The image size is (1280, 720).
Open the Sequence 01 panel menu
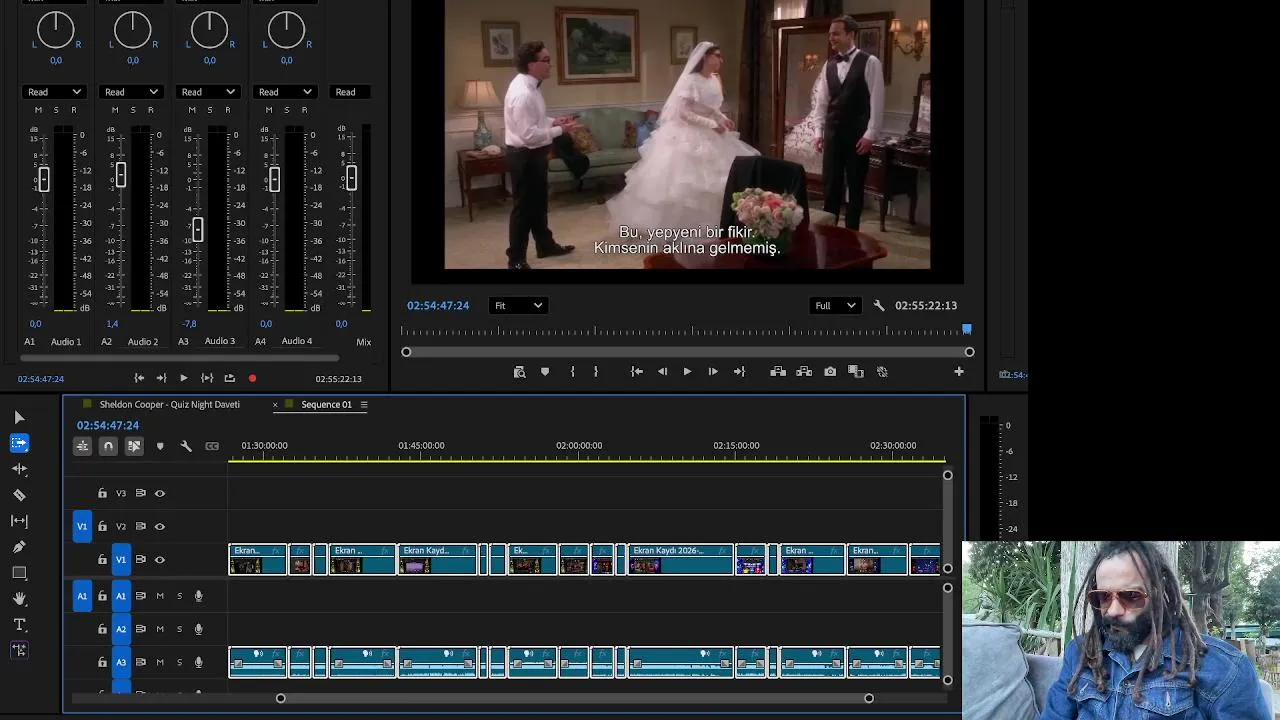[x=364, y=405]
